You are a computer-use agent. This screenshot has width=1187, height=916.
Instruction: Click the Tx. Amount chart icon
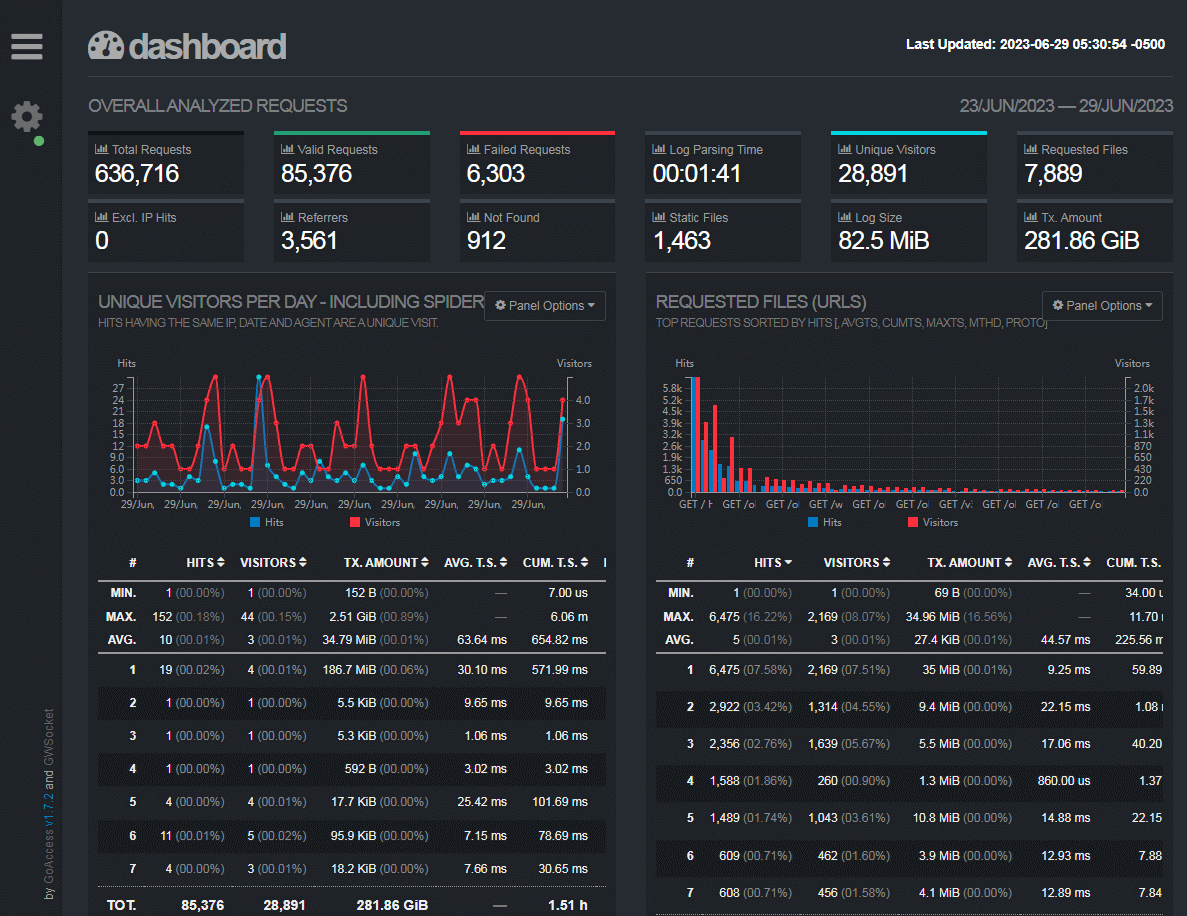pos(1031,217)
